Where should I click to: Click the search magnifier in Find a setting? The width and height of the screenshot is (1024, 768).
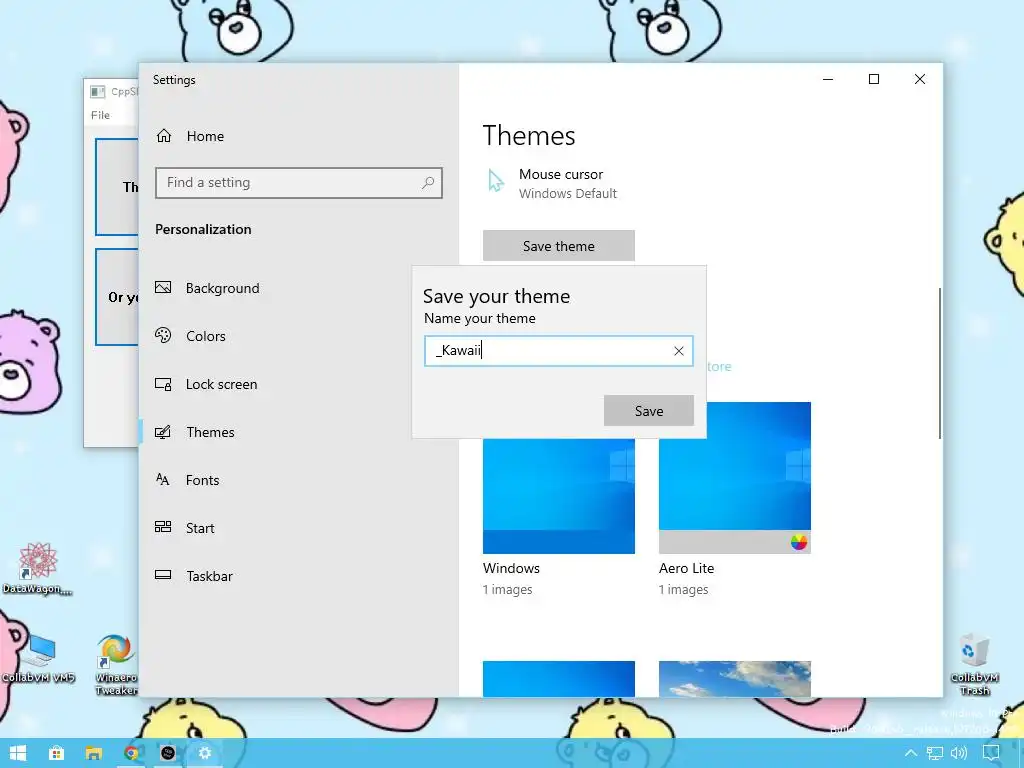pyautogui.click(x=428, y=183)
